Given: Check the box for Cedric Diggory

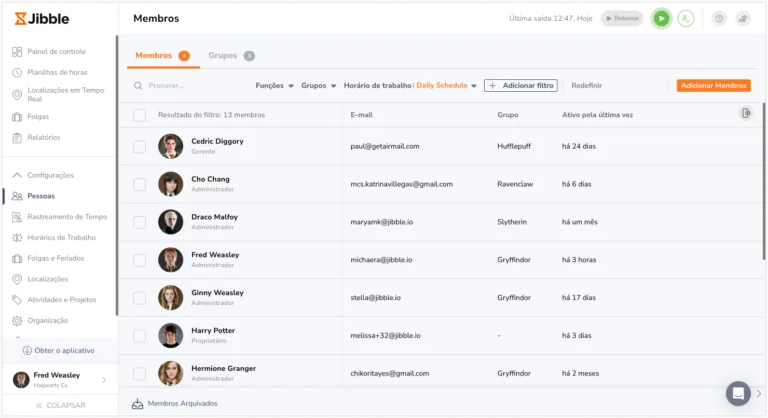Looking at the screenshot, I should coord(140,147).
